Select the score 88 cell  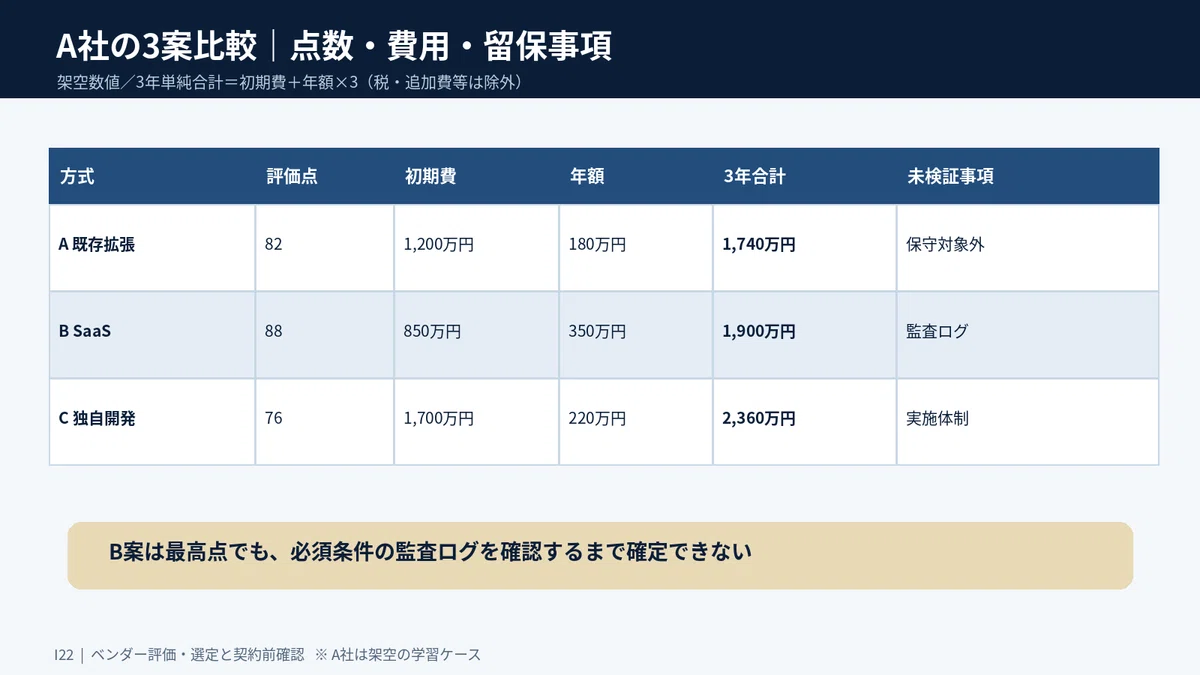point(325,335)
